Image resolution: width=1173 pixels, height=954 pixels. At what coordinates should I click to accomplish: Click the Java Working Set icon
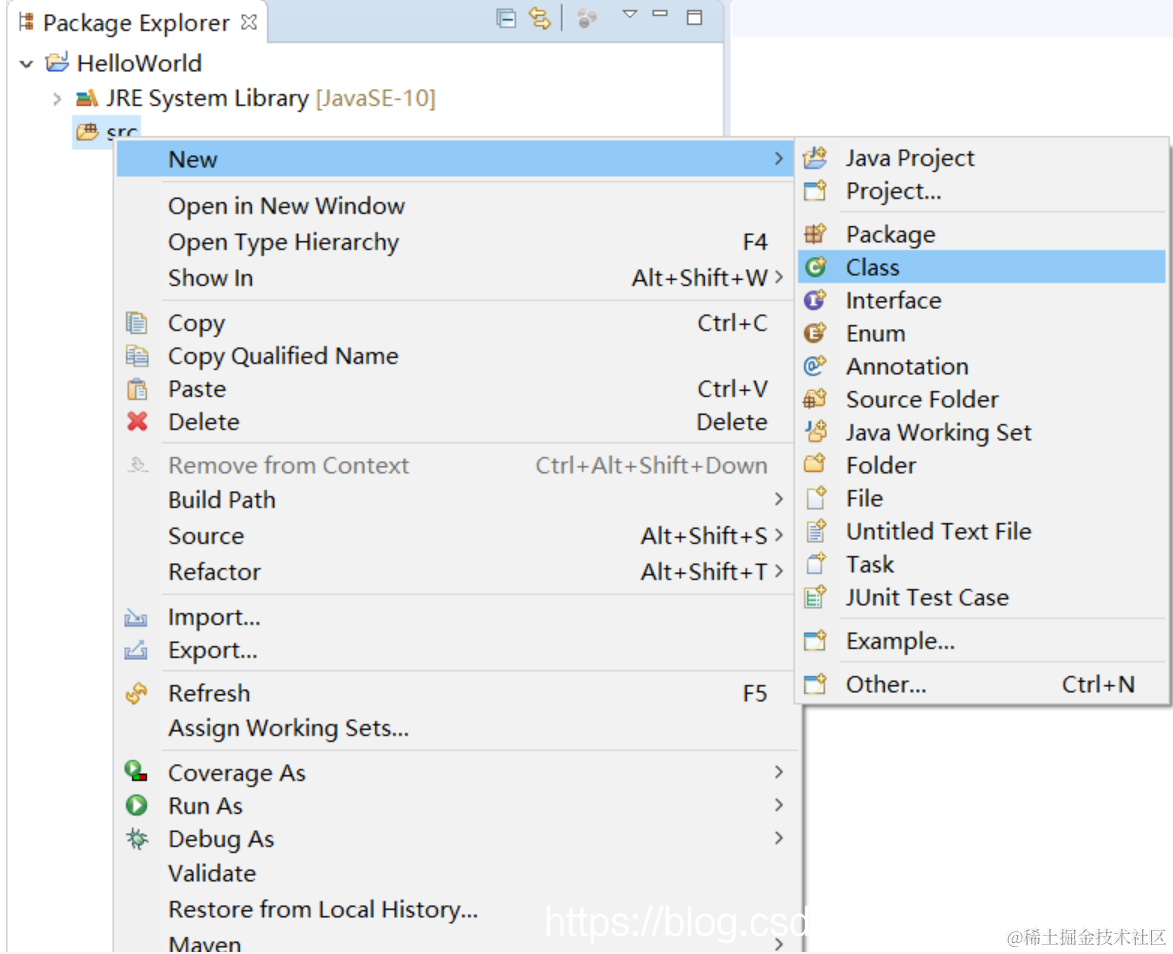point(815,432)
